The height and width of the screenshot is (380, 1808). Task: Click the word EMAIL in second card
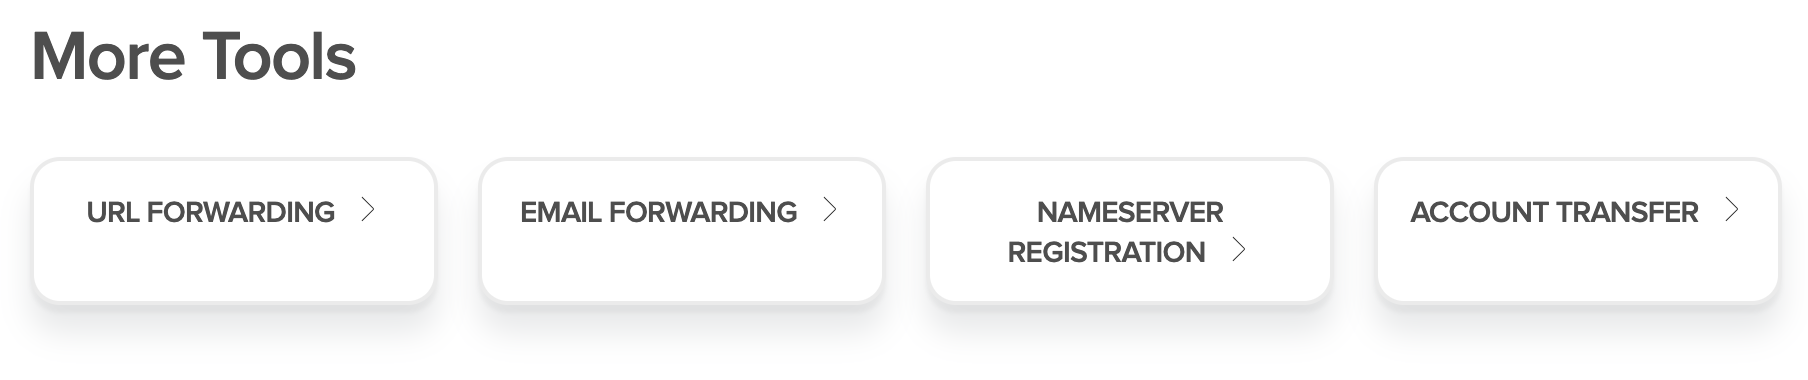pyautogui.click(x=561, y=212)
